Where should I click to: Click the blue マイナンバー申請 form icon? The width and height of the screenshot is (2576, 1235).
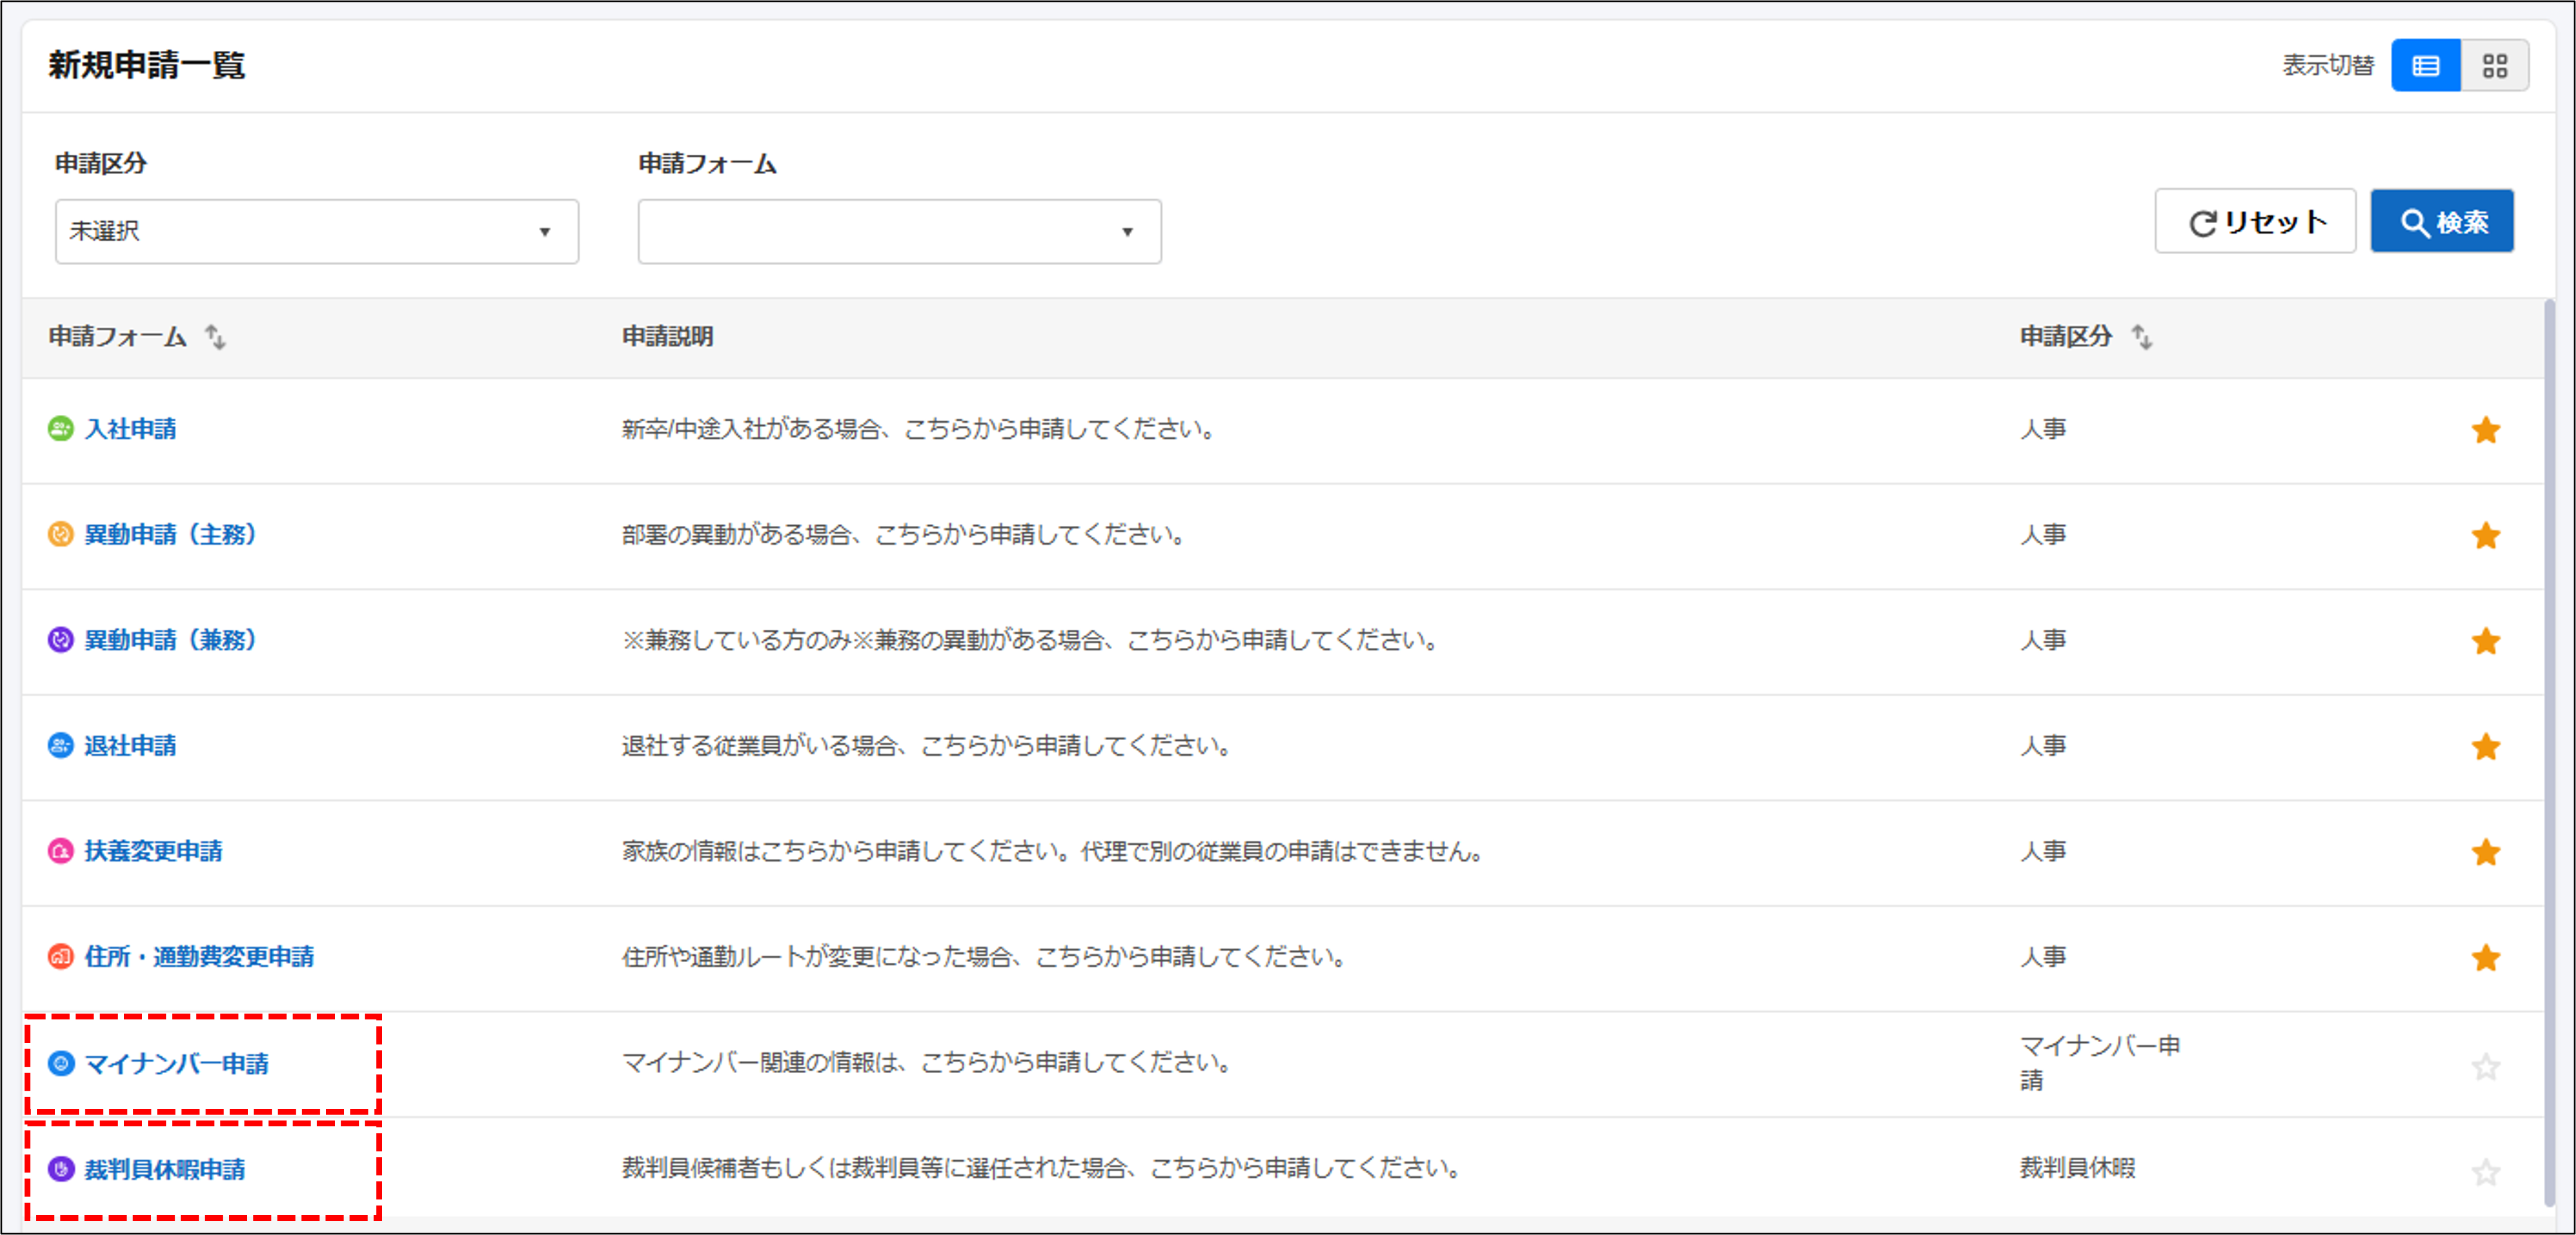pyautogui.click(x=61, y=1063)
